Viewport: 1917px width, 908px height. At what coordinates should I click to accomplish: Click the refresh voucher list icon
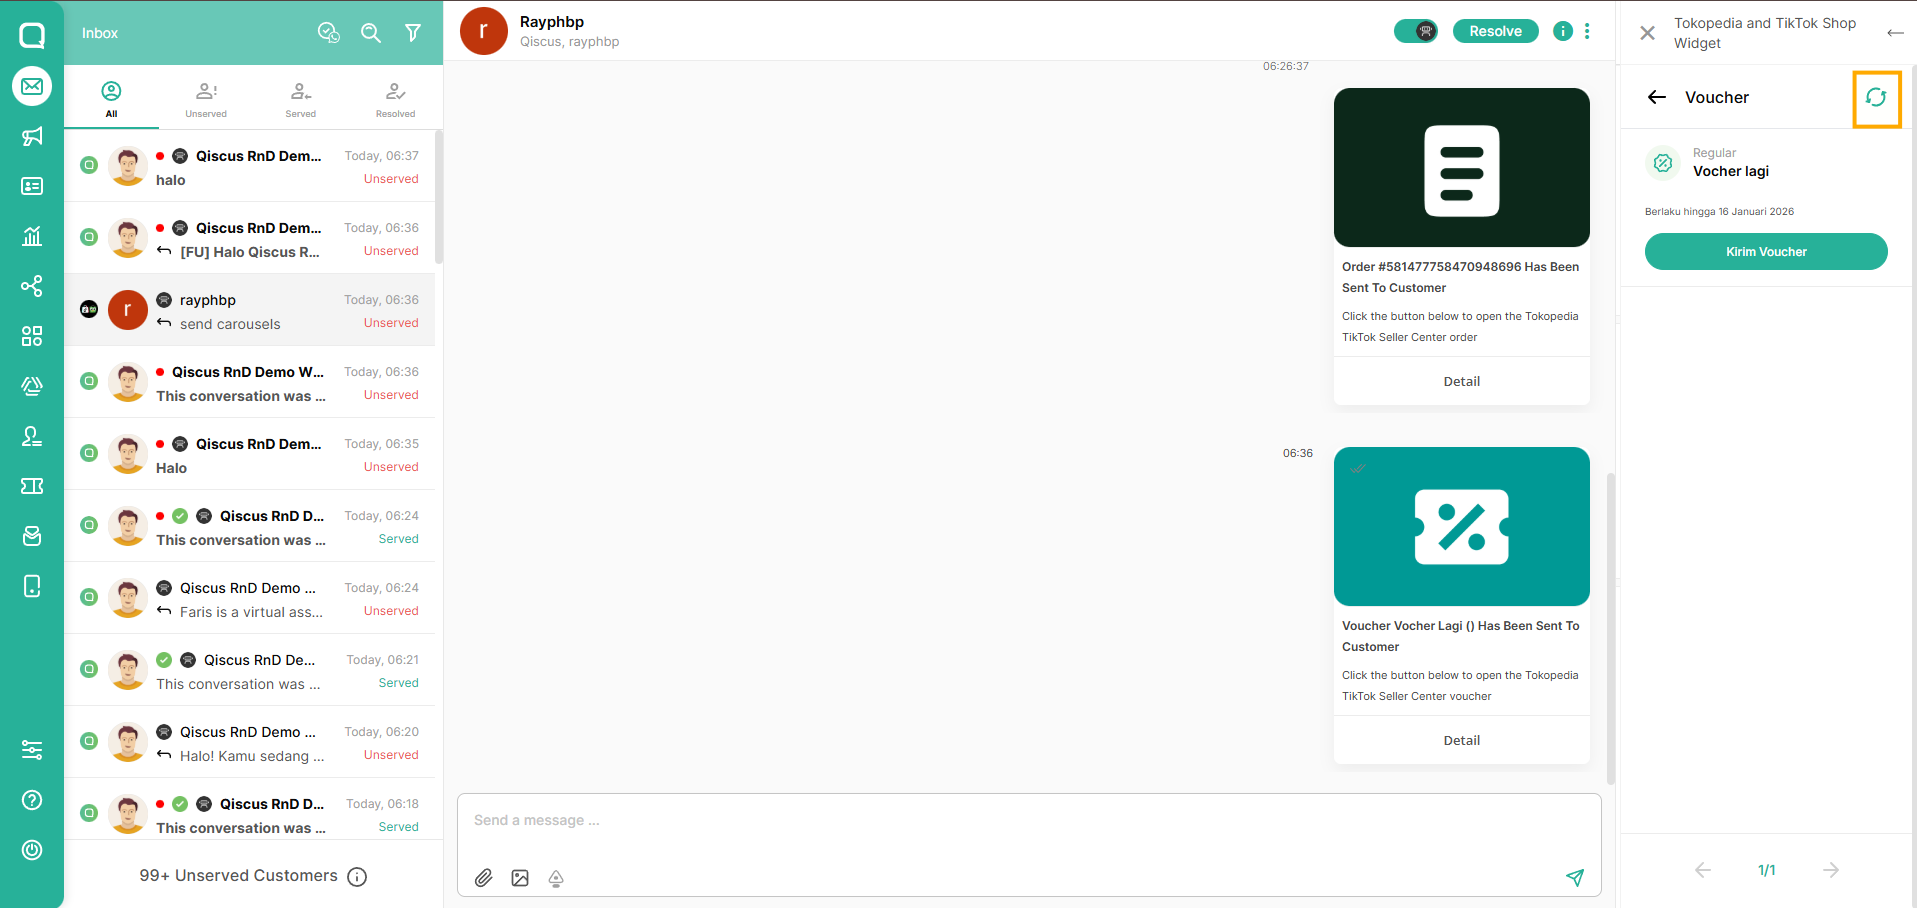1875,98
